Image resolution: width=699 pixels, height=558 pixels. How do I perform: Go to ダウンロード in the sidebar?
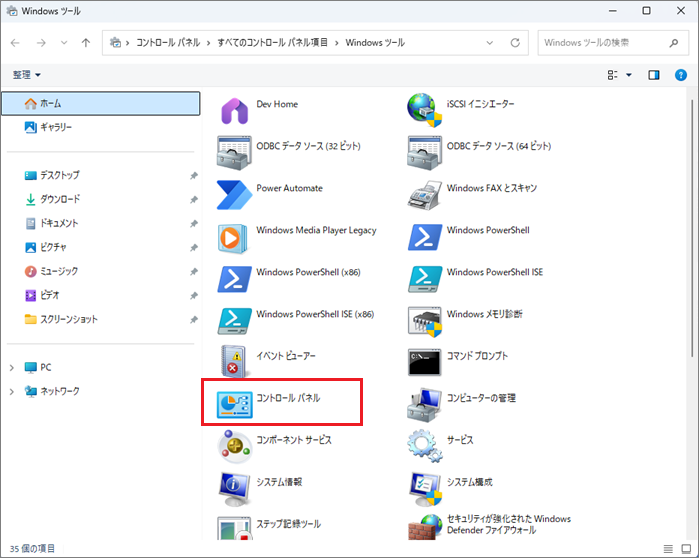point(60,199)
